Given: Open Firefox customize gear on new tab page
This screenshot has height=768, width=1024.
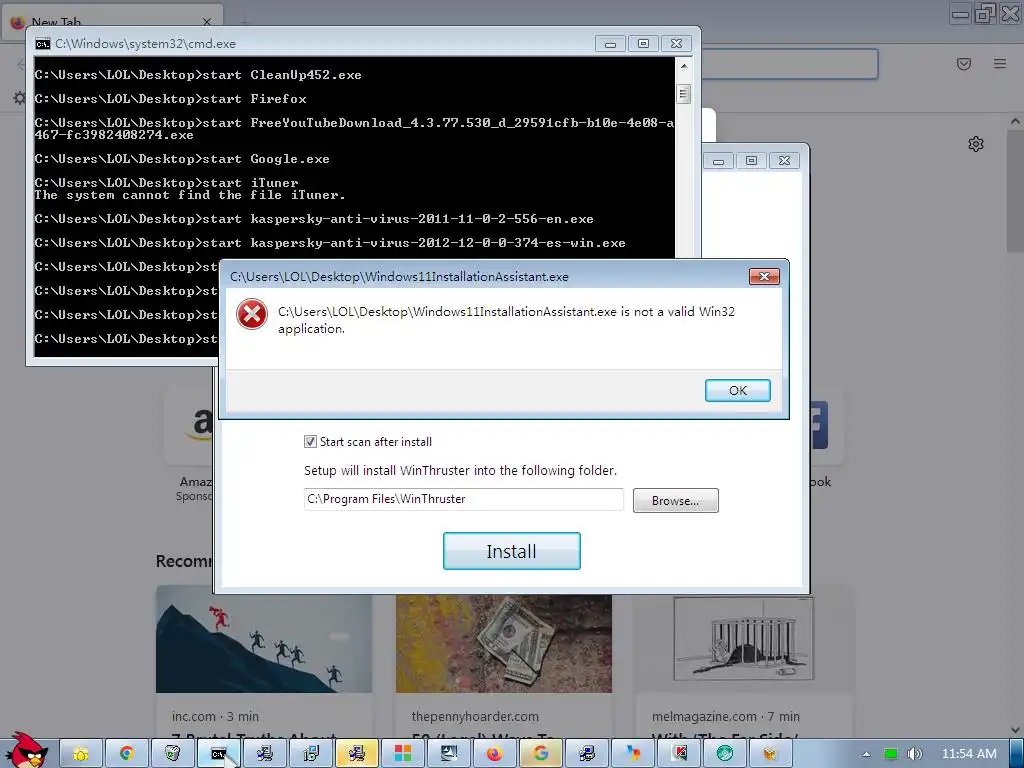Looking at the screenshot, I should click(x=976, y=144).
